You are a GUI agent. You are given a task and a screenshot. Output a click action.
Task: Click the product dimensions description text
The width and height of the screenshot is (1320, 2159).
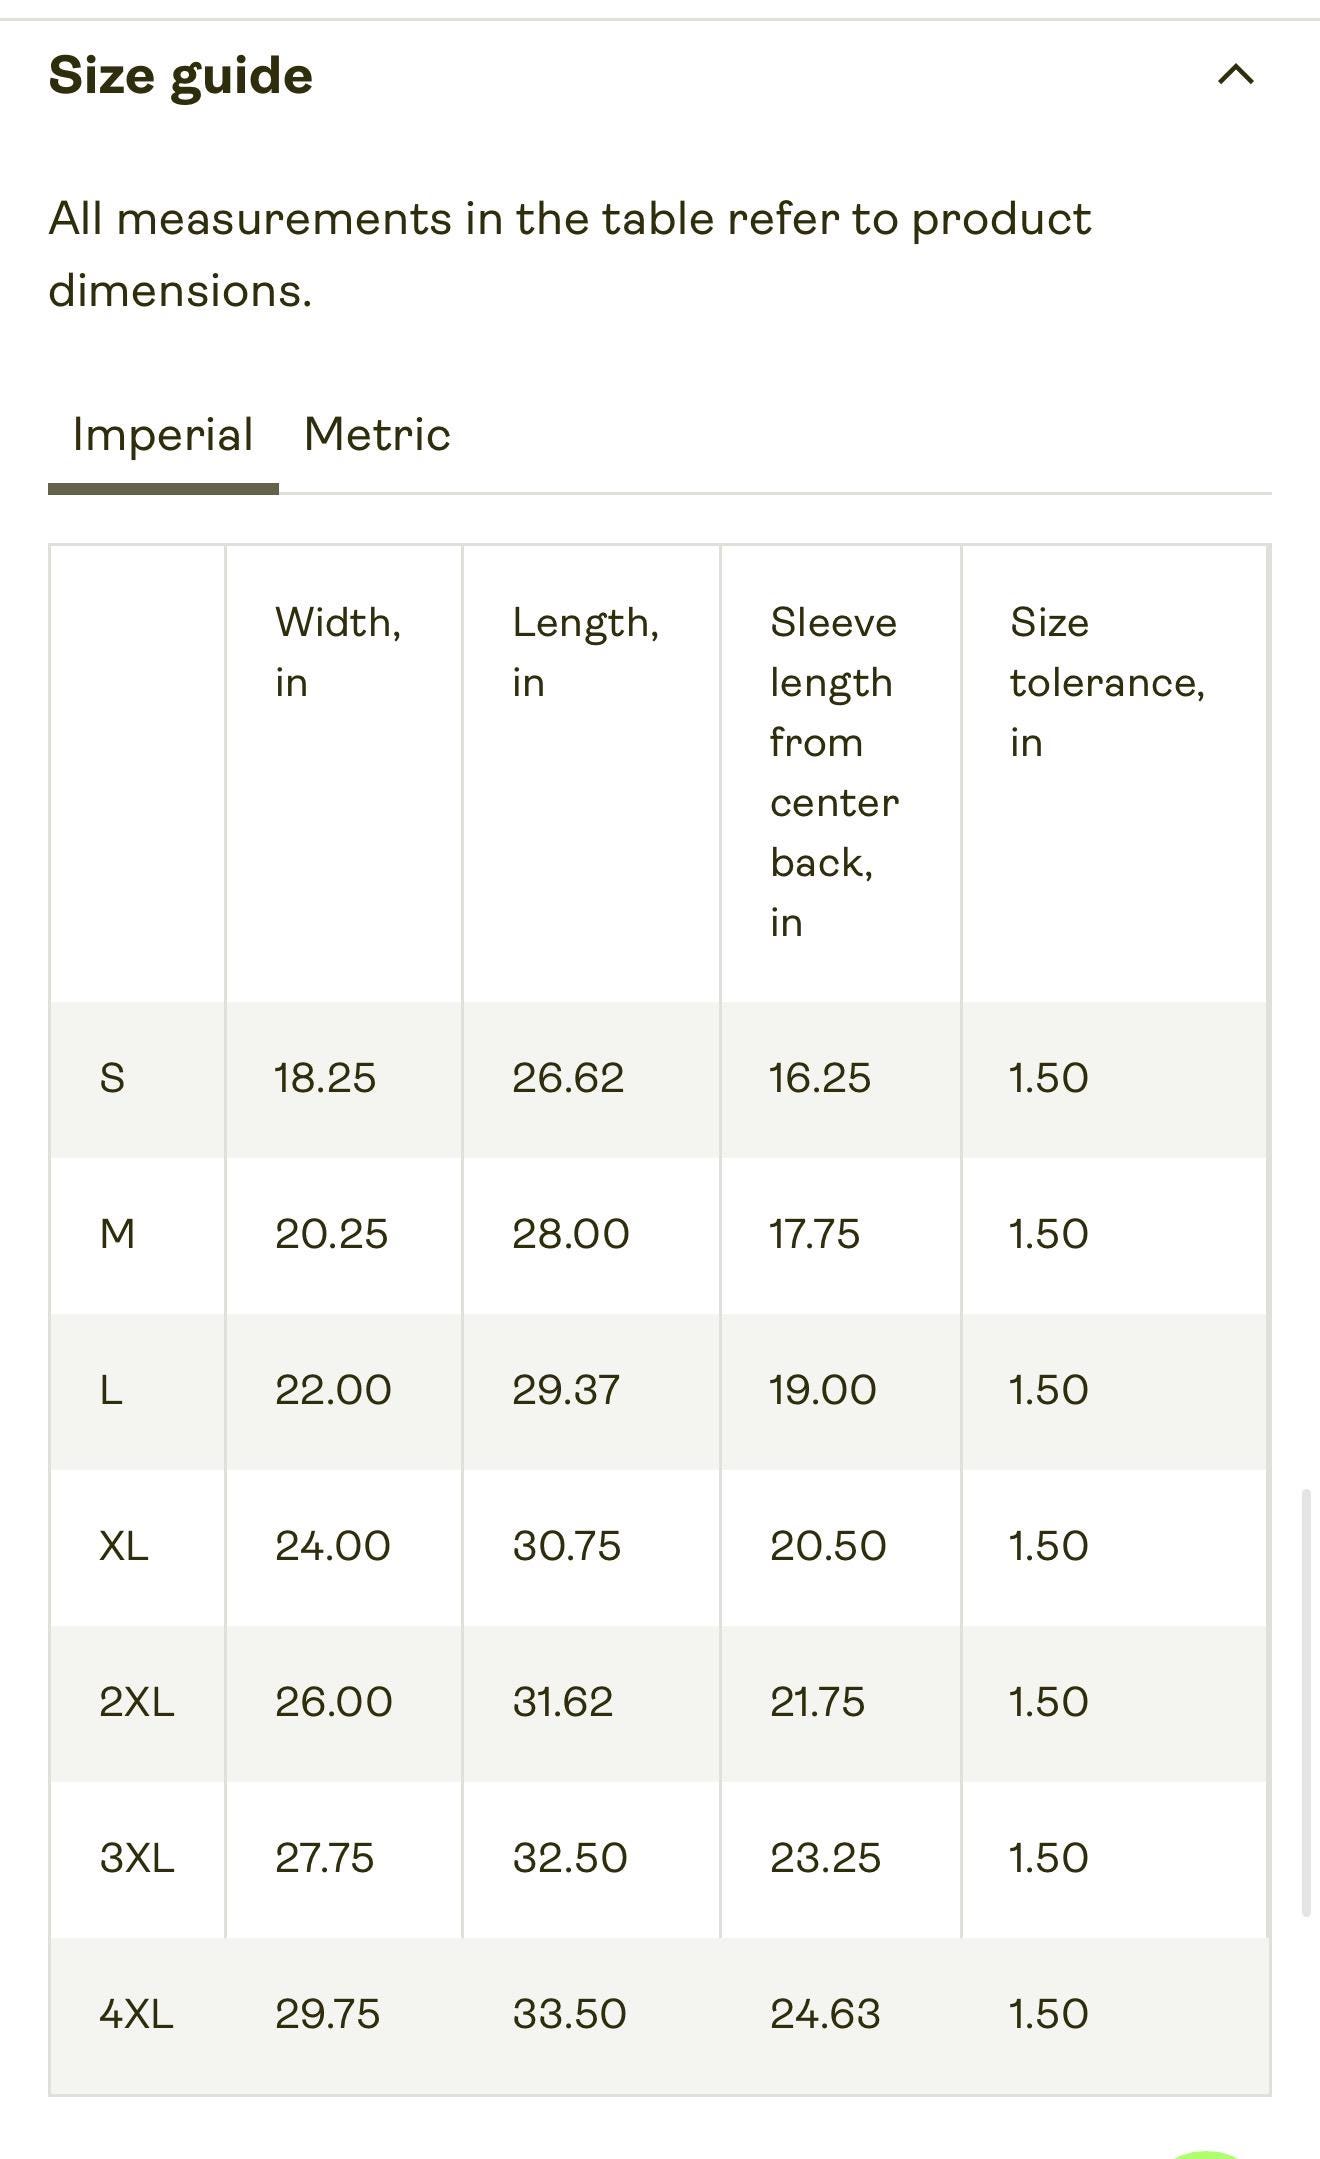pos(570,255)
